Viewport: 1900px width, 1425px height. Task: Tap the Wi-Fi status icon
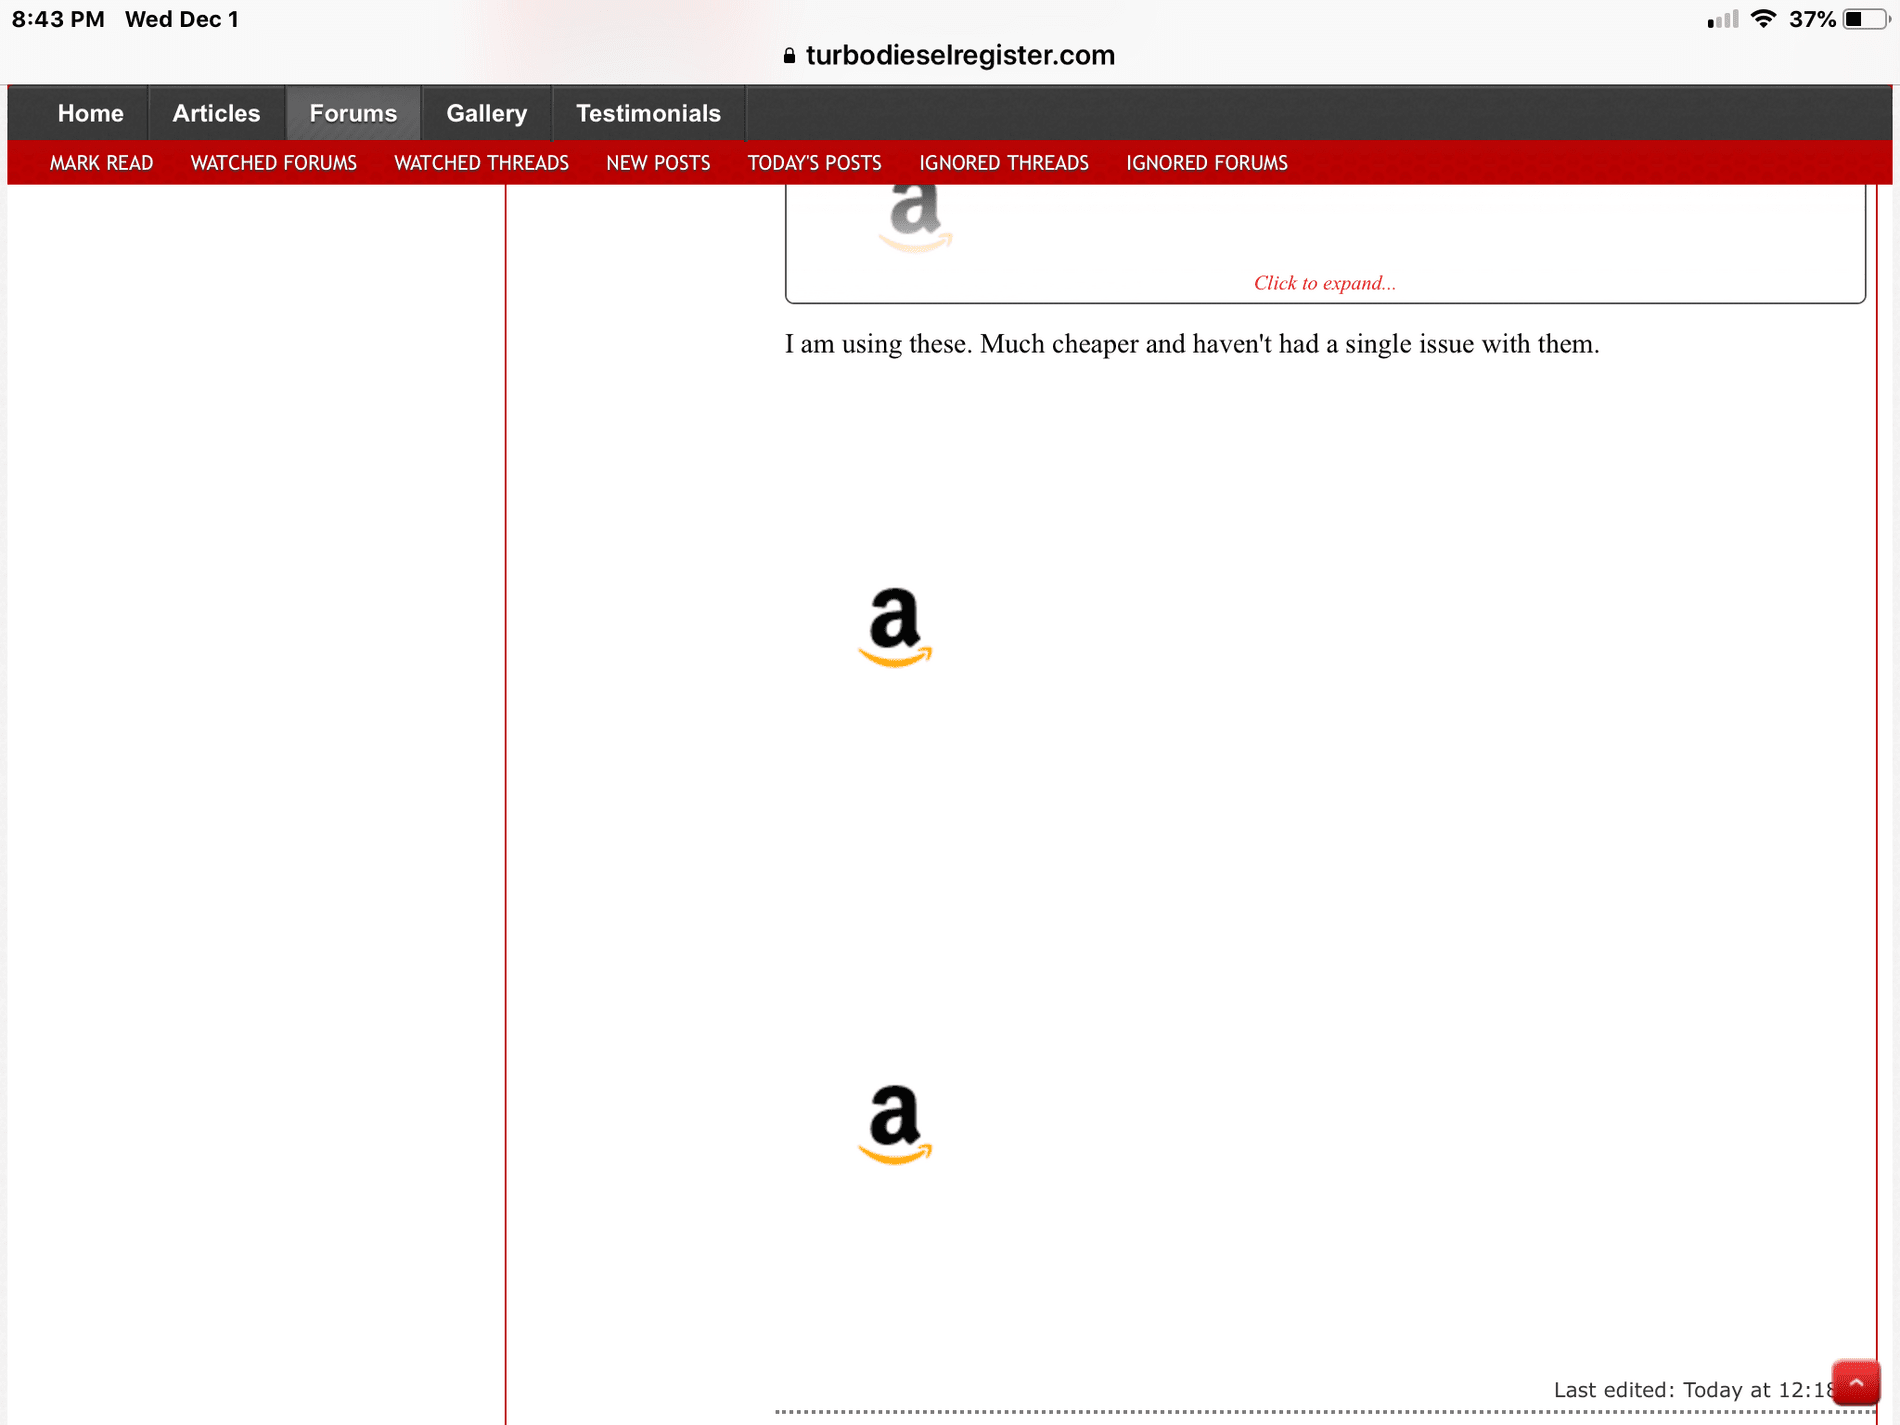[1763, 19]
